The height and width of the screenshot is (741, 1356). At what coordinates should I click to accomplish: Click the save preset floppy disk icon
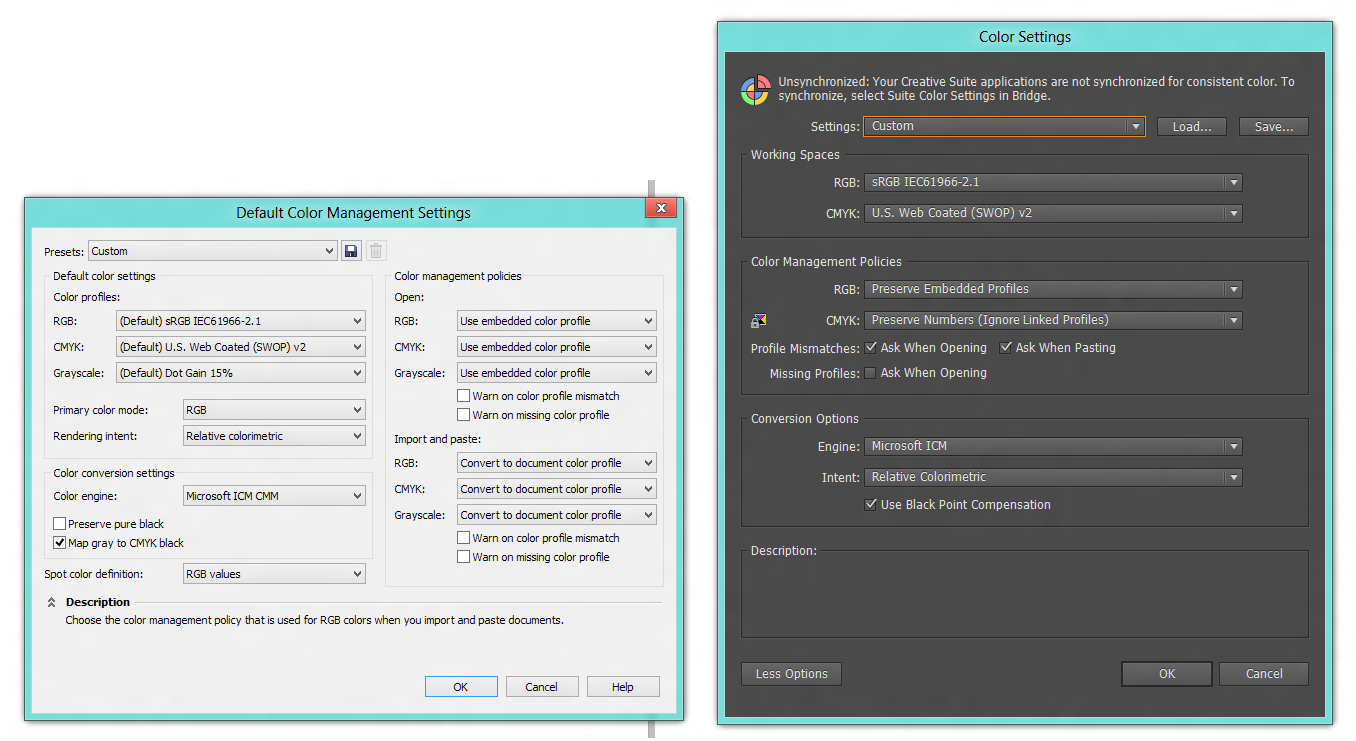[351, 251]
